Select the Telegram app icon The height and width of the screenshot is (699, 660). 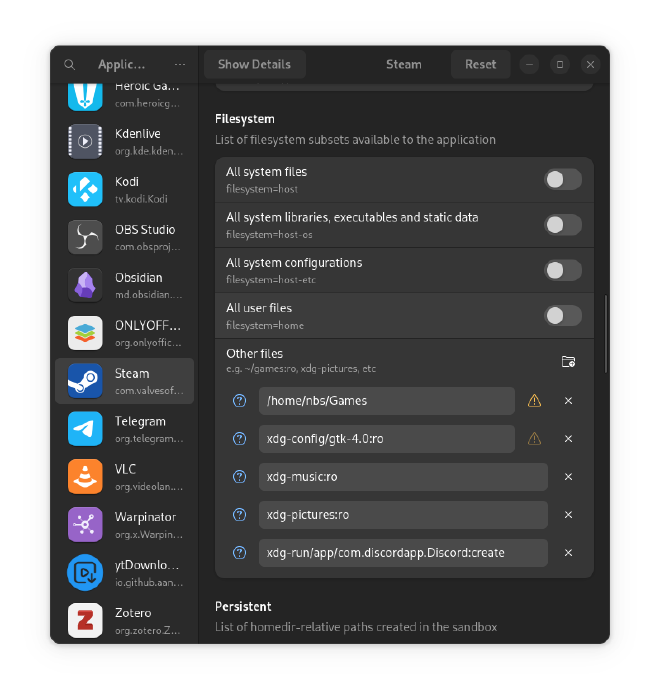coord(85,429)
